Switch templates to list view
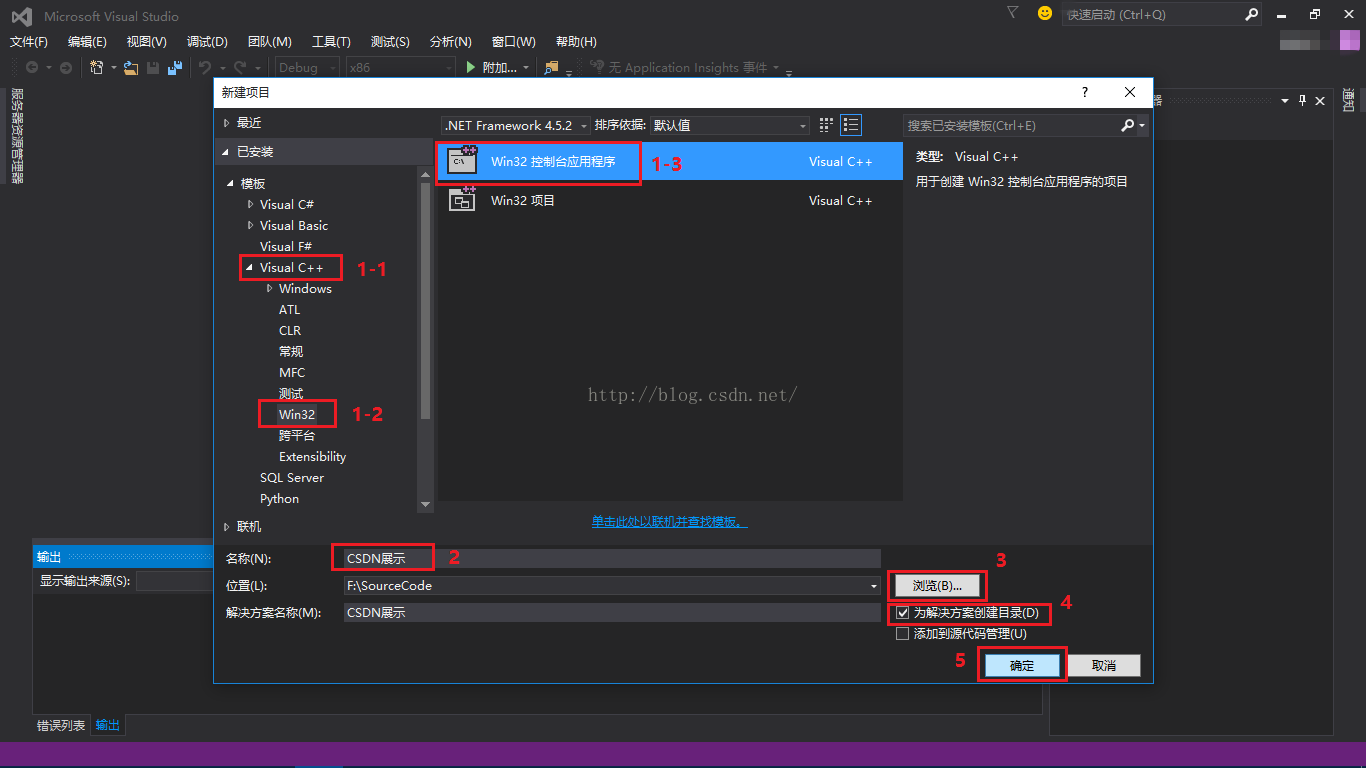The image size is (1366, 768). coord(851,125)
